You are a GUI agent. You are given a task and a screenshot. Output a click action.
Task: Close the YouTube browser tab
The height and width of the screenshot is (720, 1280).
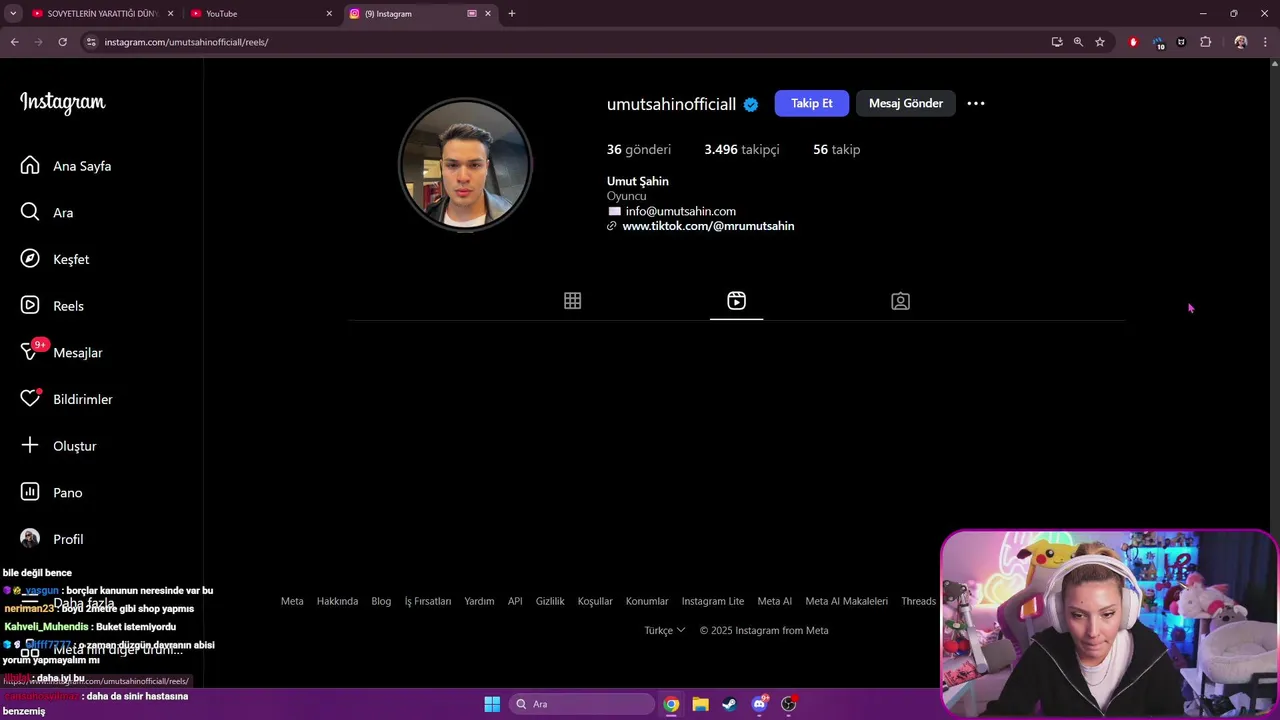pyautogui.click(x=329, y=14)
